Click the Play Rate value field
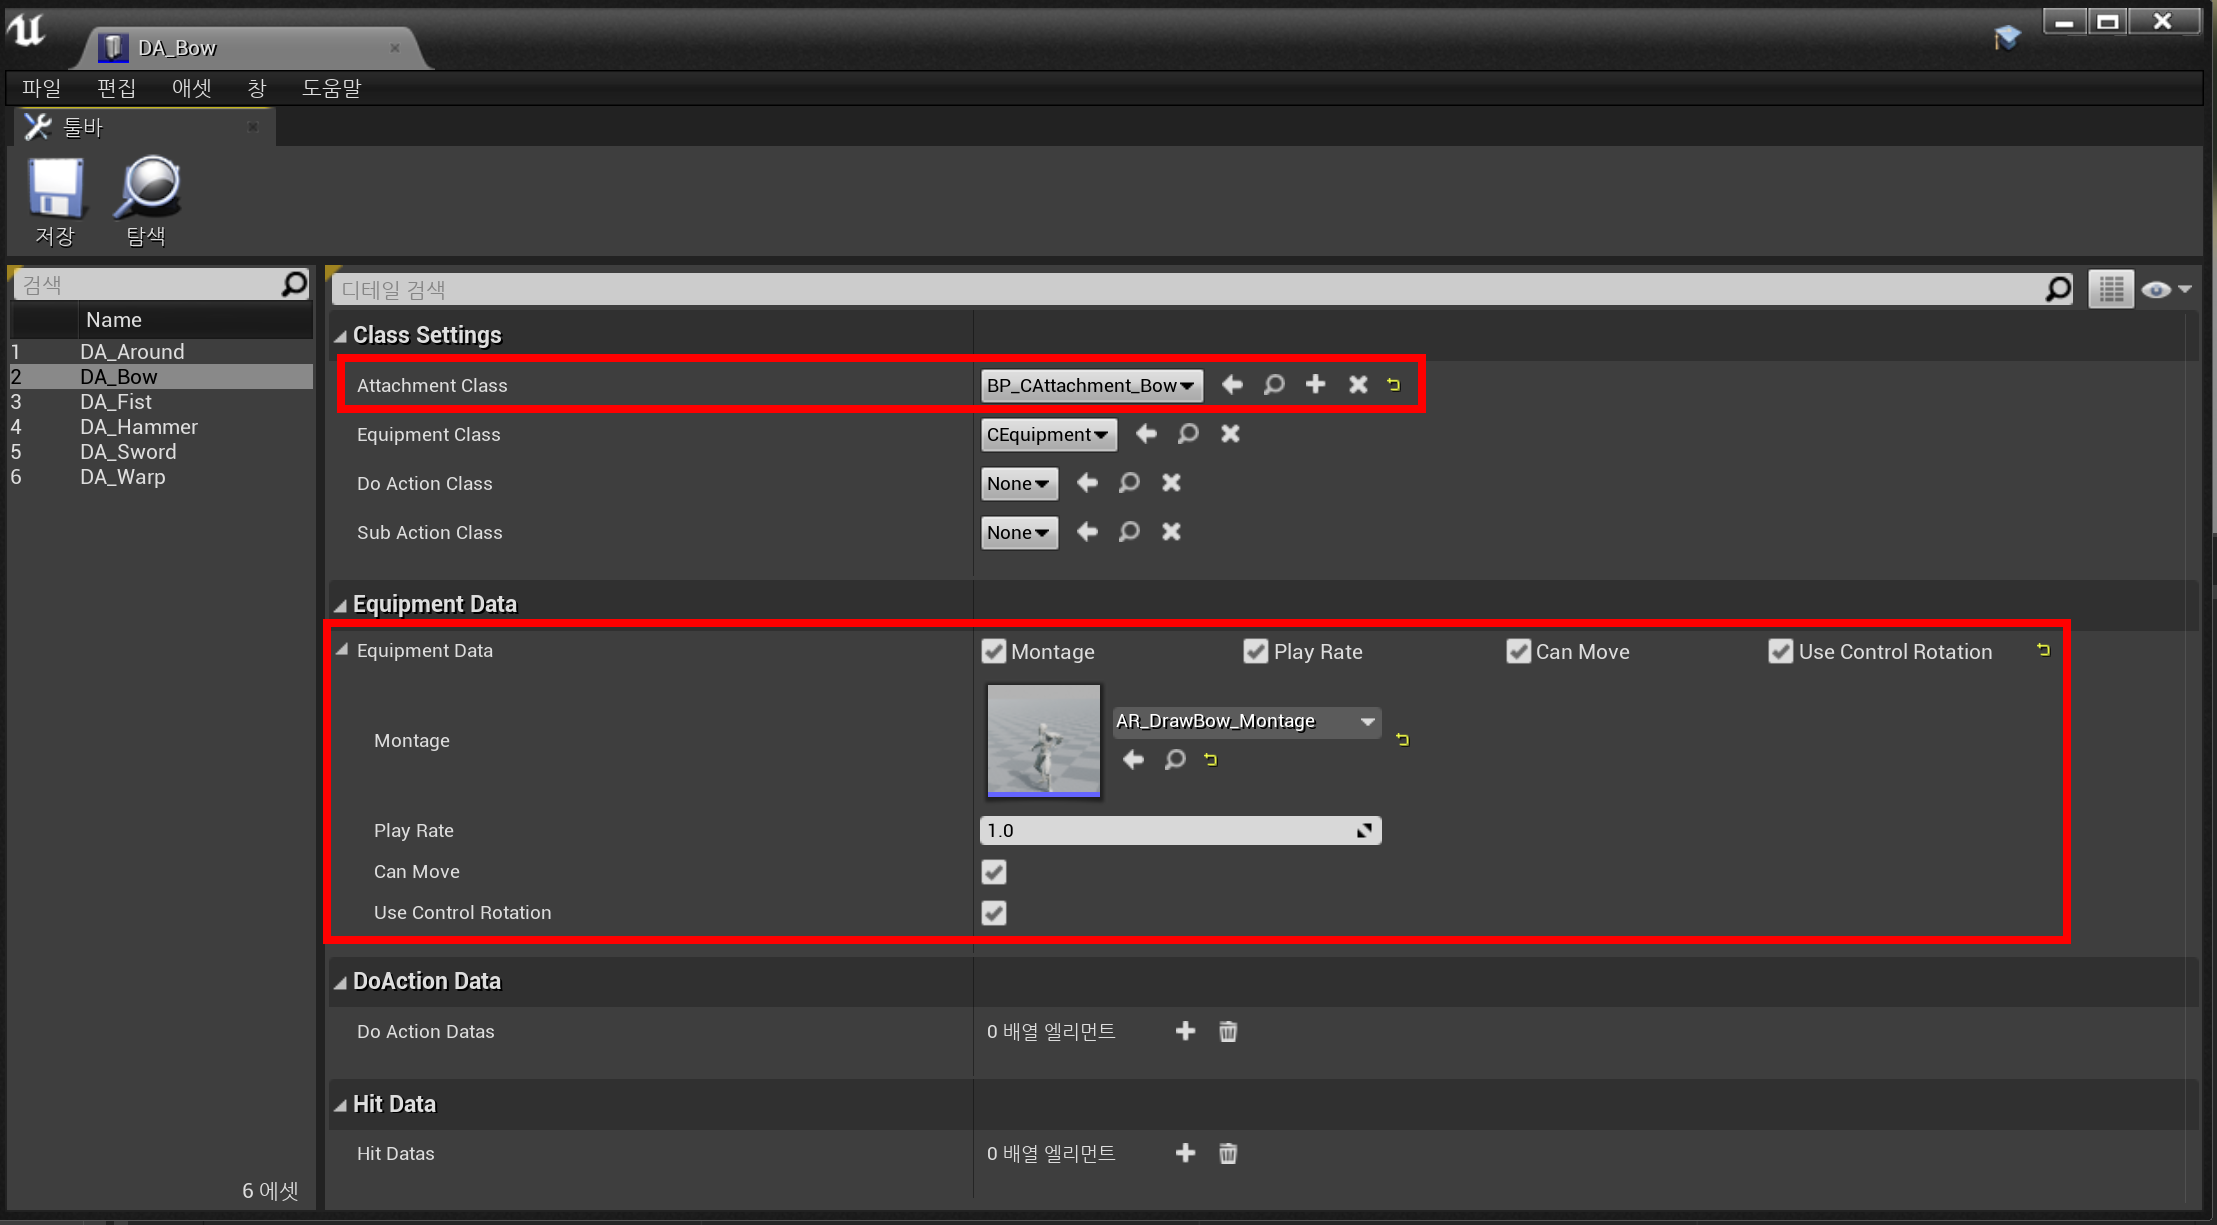 click(x=1165, y=830)
